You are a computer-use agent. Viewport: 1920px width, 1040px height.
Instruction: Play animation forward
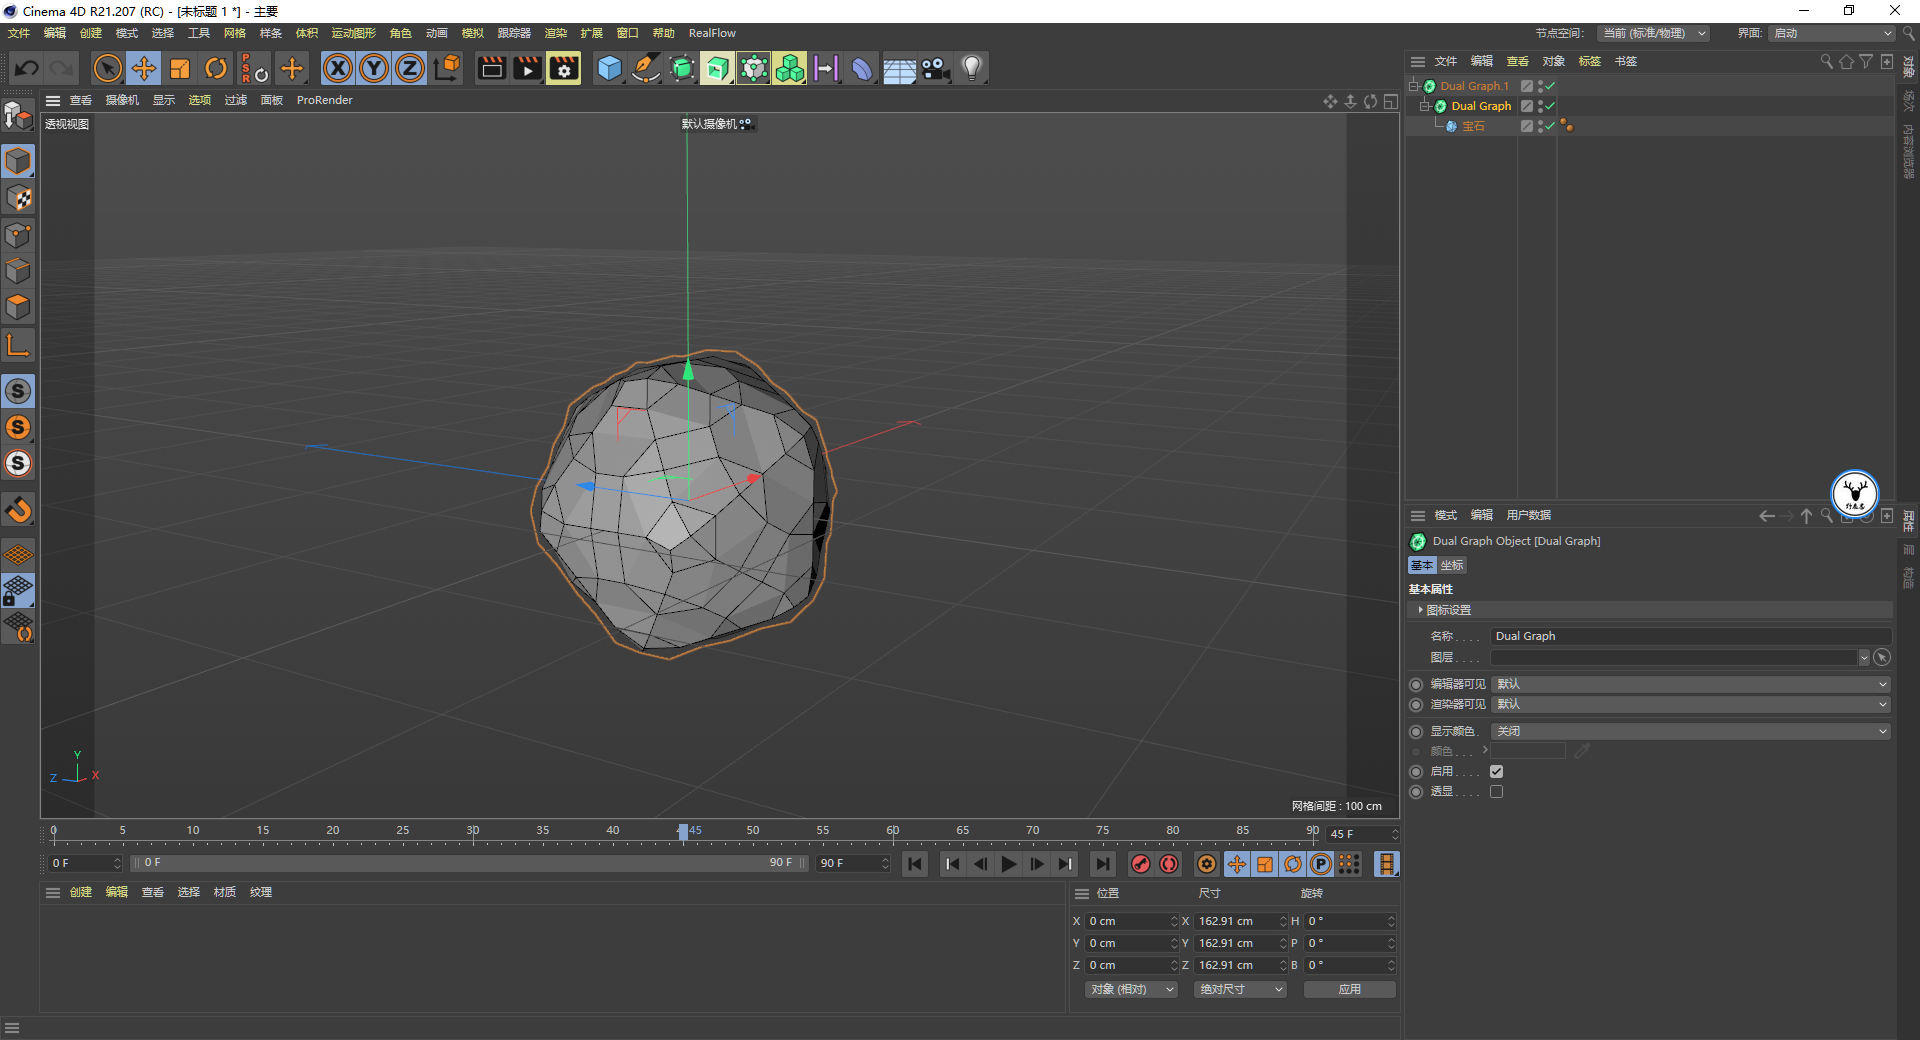[x=1009, y=864]
